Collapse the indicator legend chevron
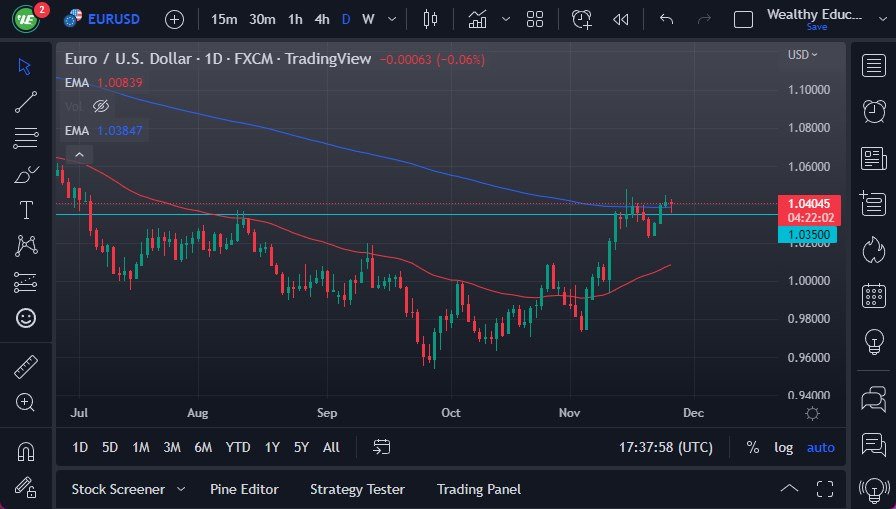 point(79,154)
